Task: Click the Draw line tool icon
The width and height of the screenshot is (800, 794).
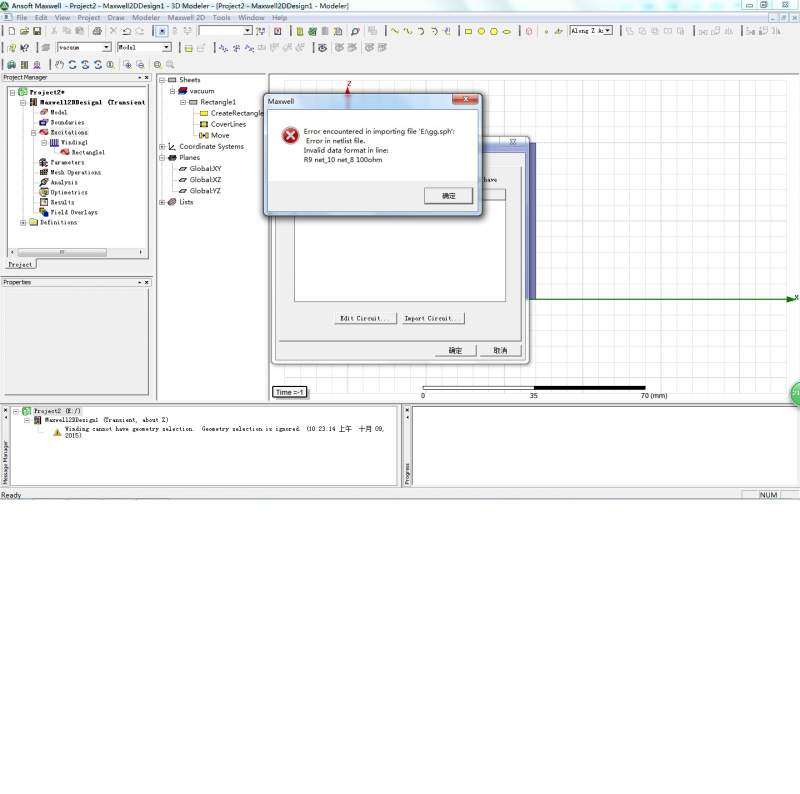Action: coord(394,31)
